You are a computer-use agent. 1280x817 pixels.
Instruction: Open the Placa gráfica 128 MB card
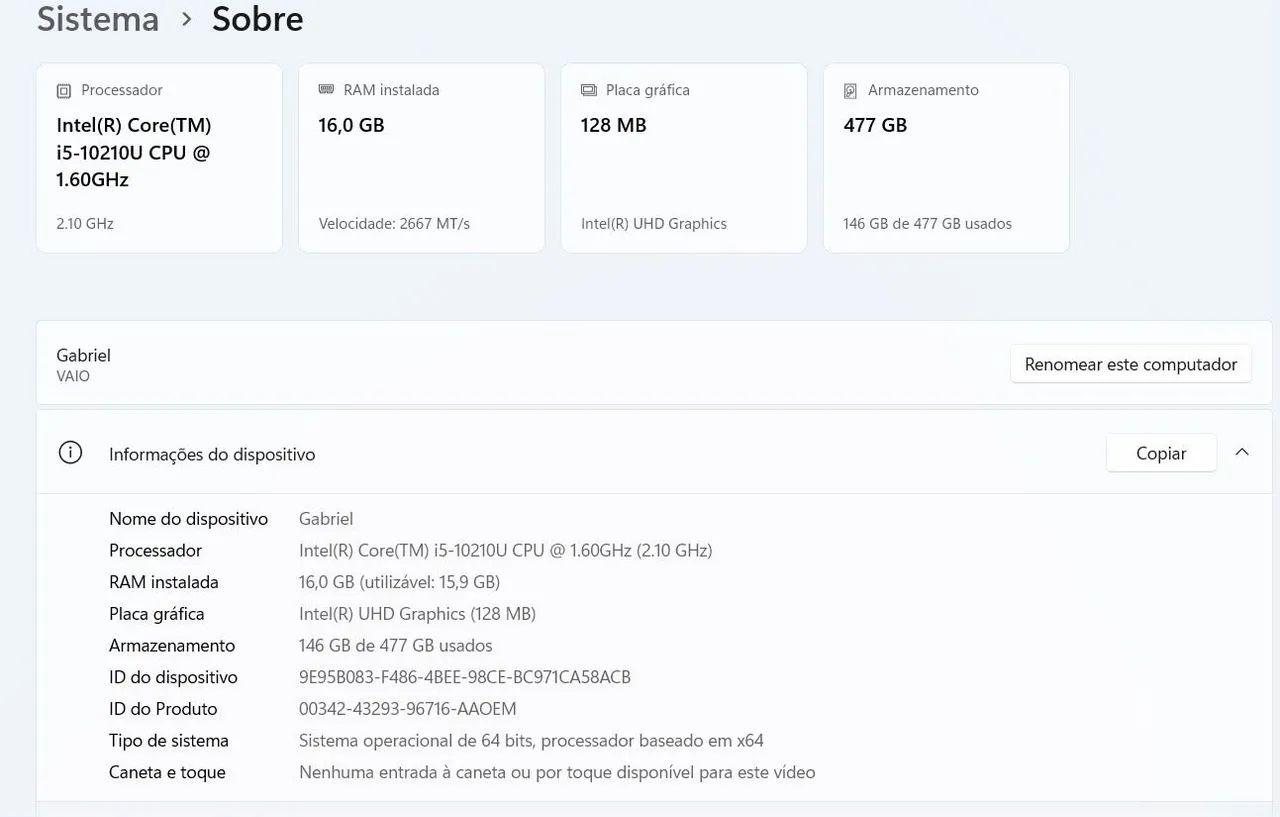pyautogui.click(x=684, y=158)
